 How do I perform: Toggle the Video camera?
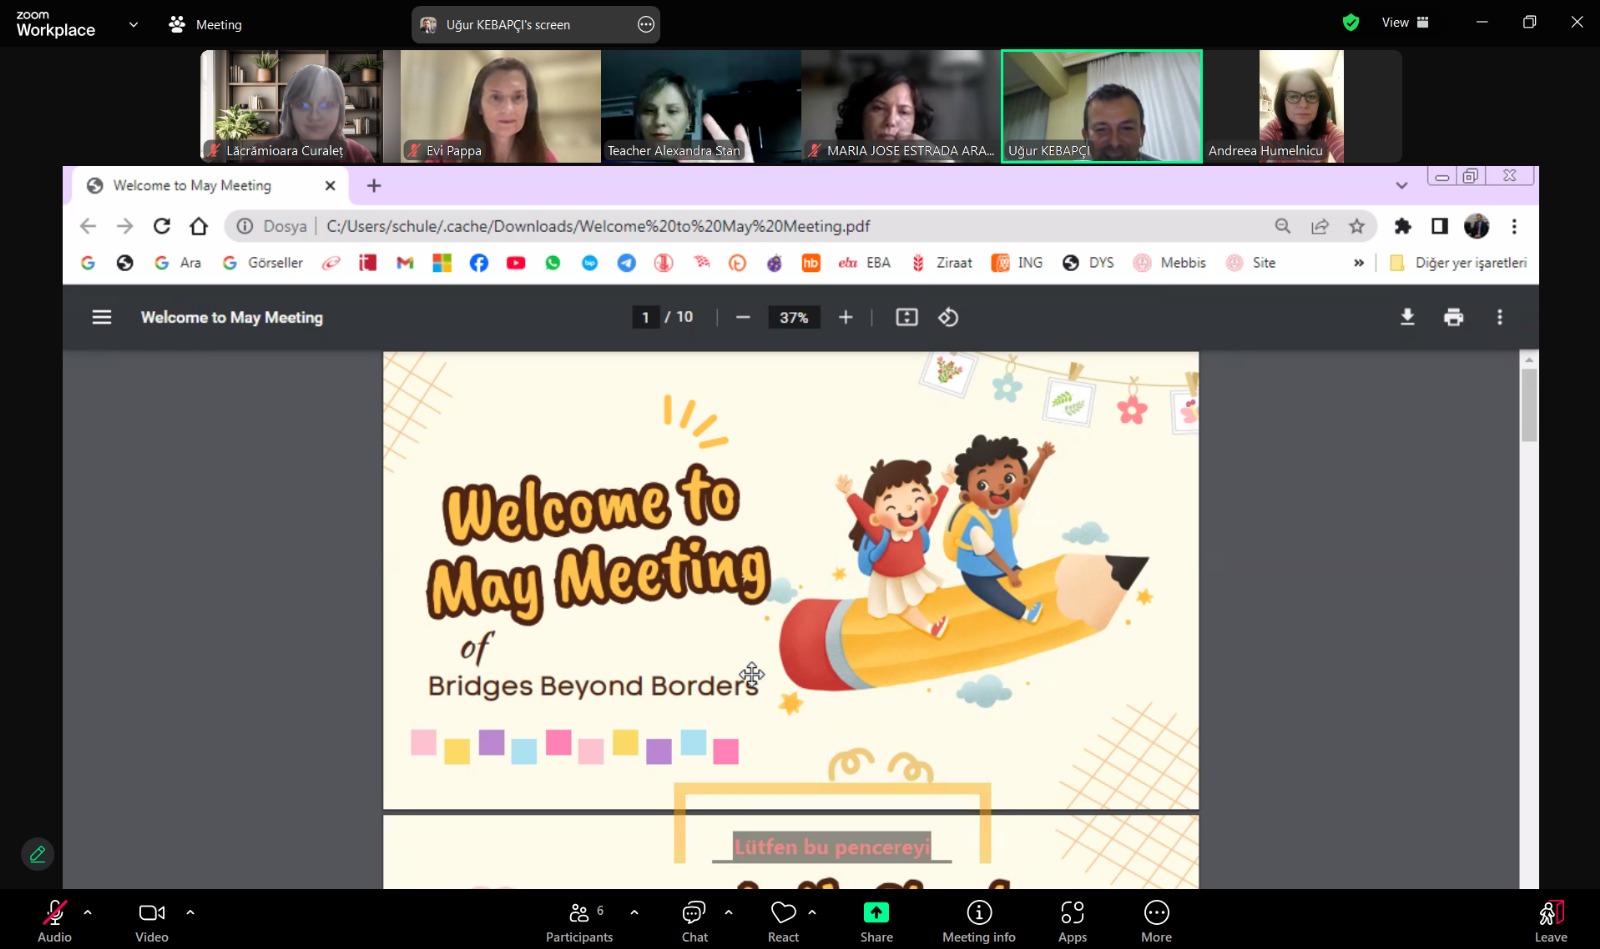151,921
